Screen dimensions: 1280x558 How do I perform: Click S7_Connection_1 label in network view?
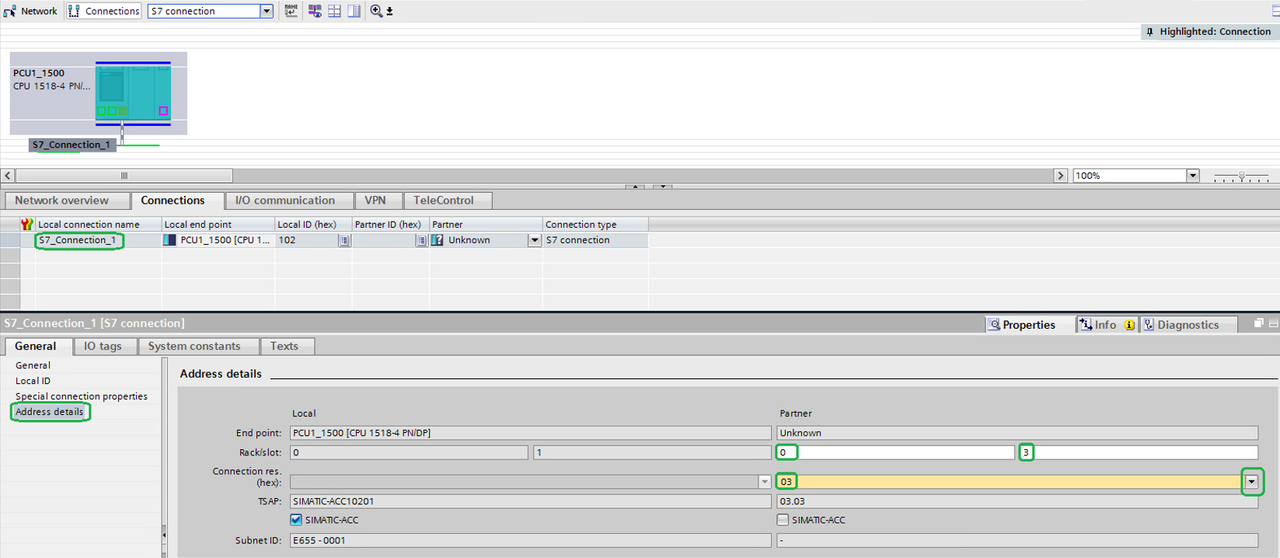tap(72, 145)
